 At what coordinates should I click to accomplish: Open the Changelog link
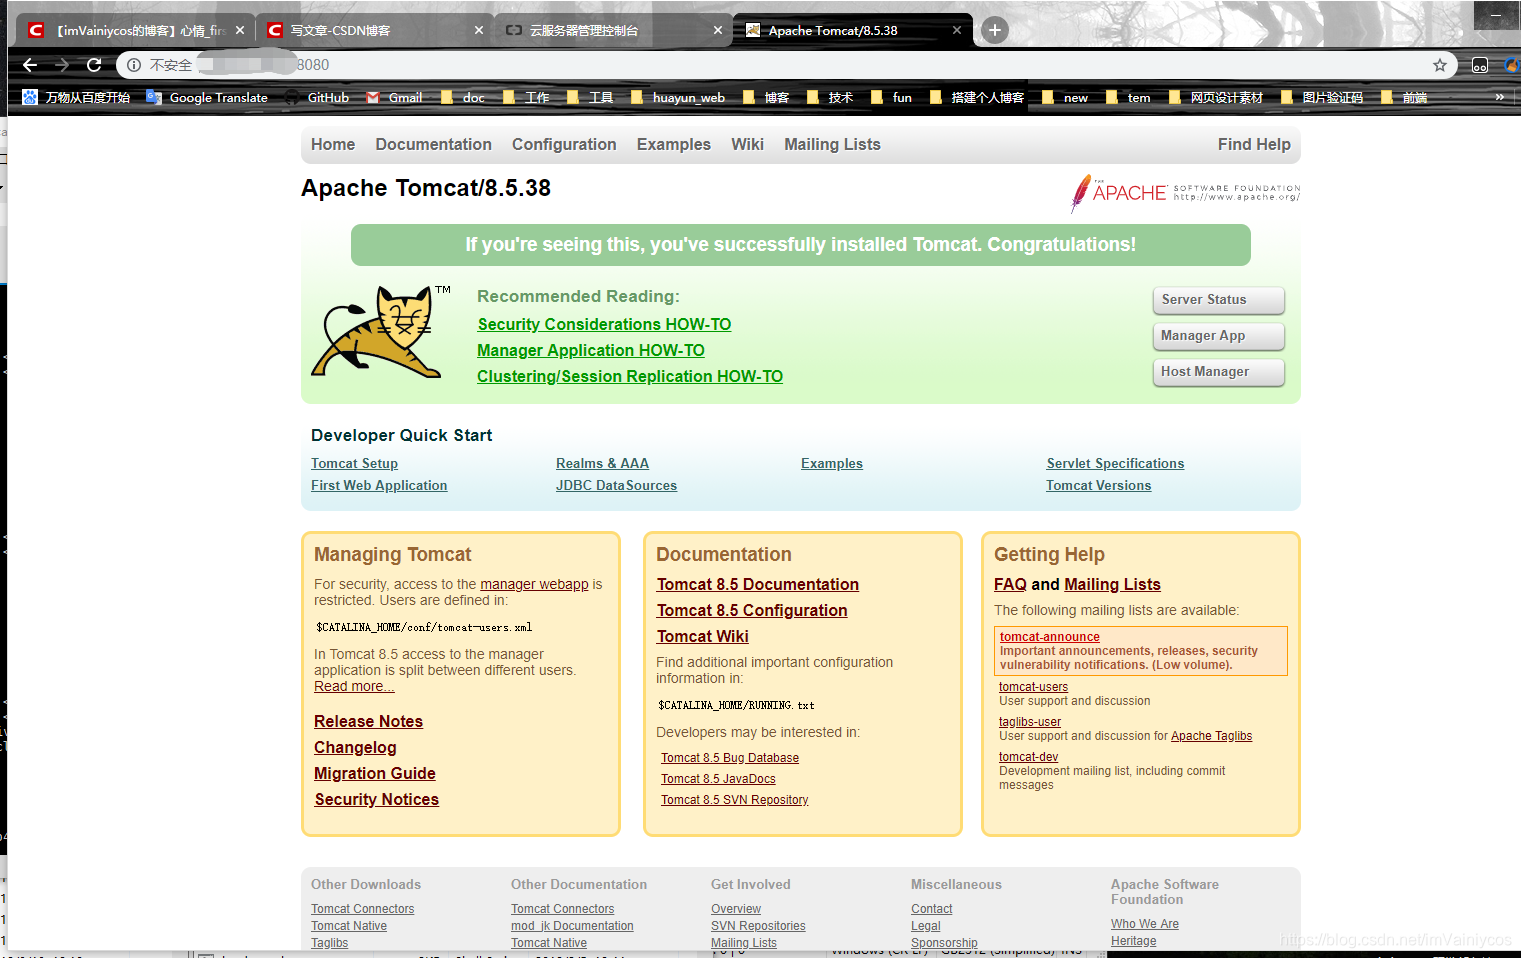[x=355, y=747]
